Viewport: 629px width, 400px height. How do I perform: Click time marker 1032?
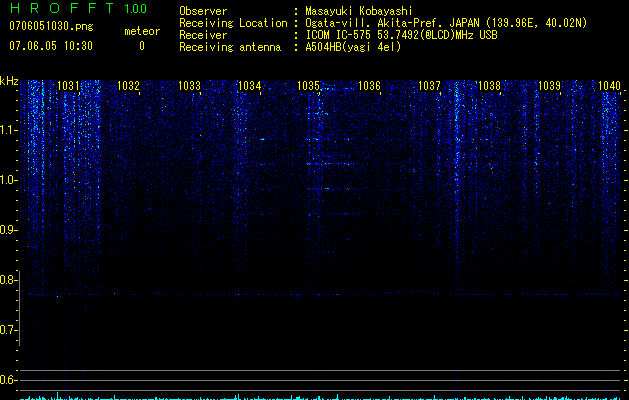pyautogui.click(x=128, y=85)
